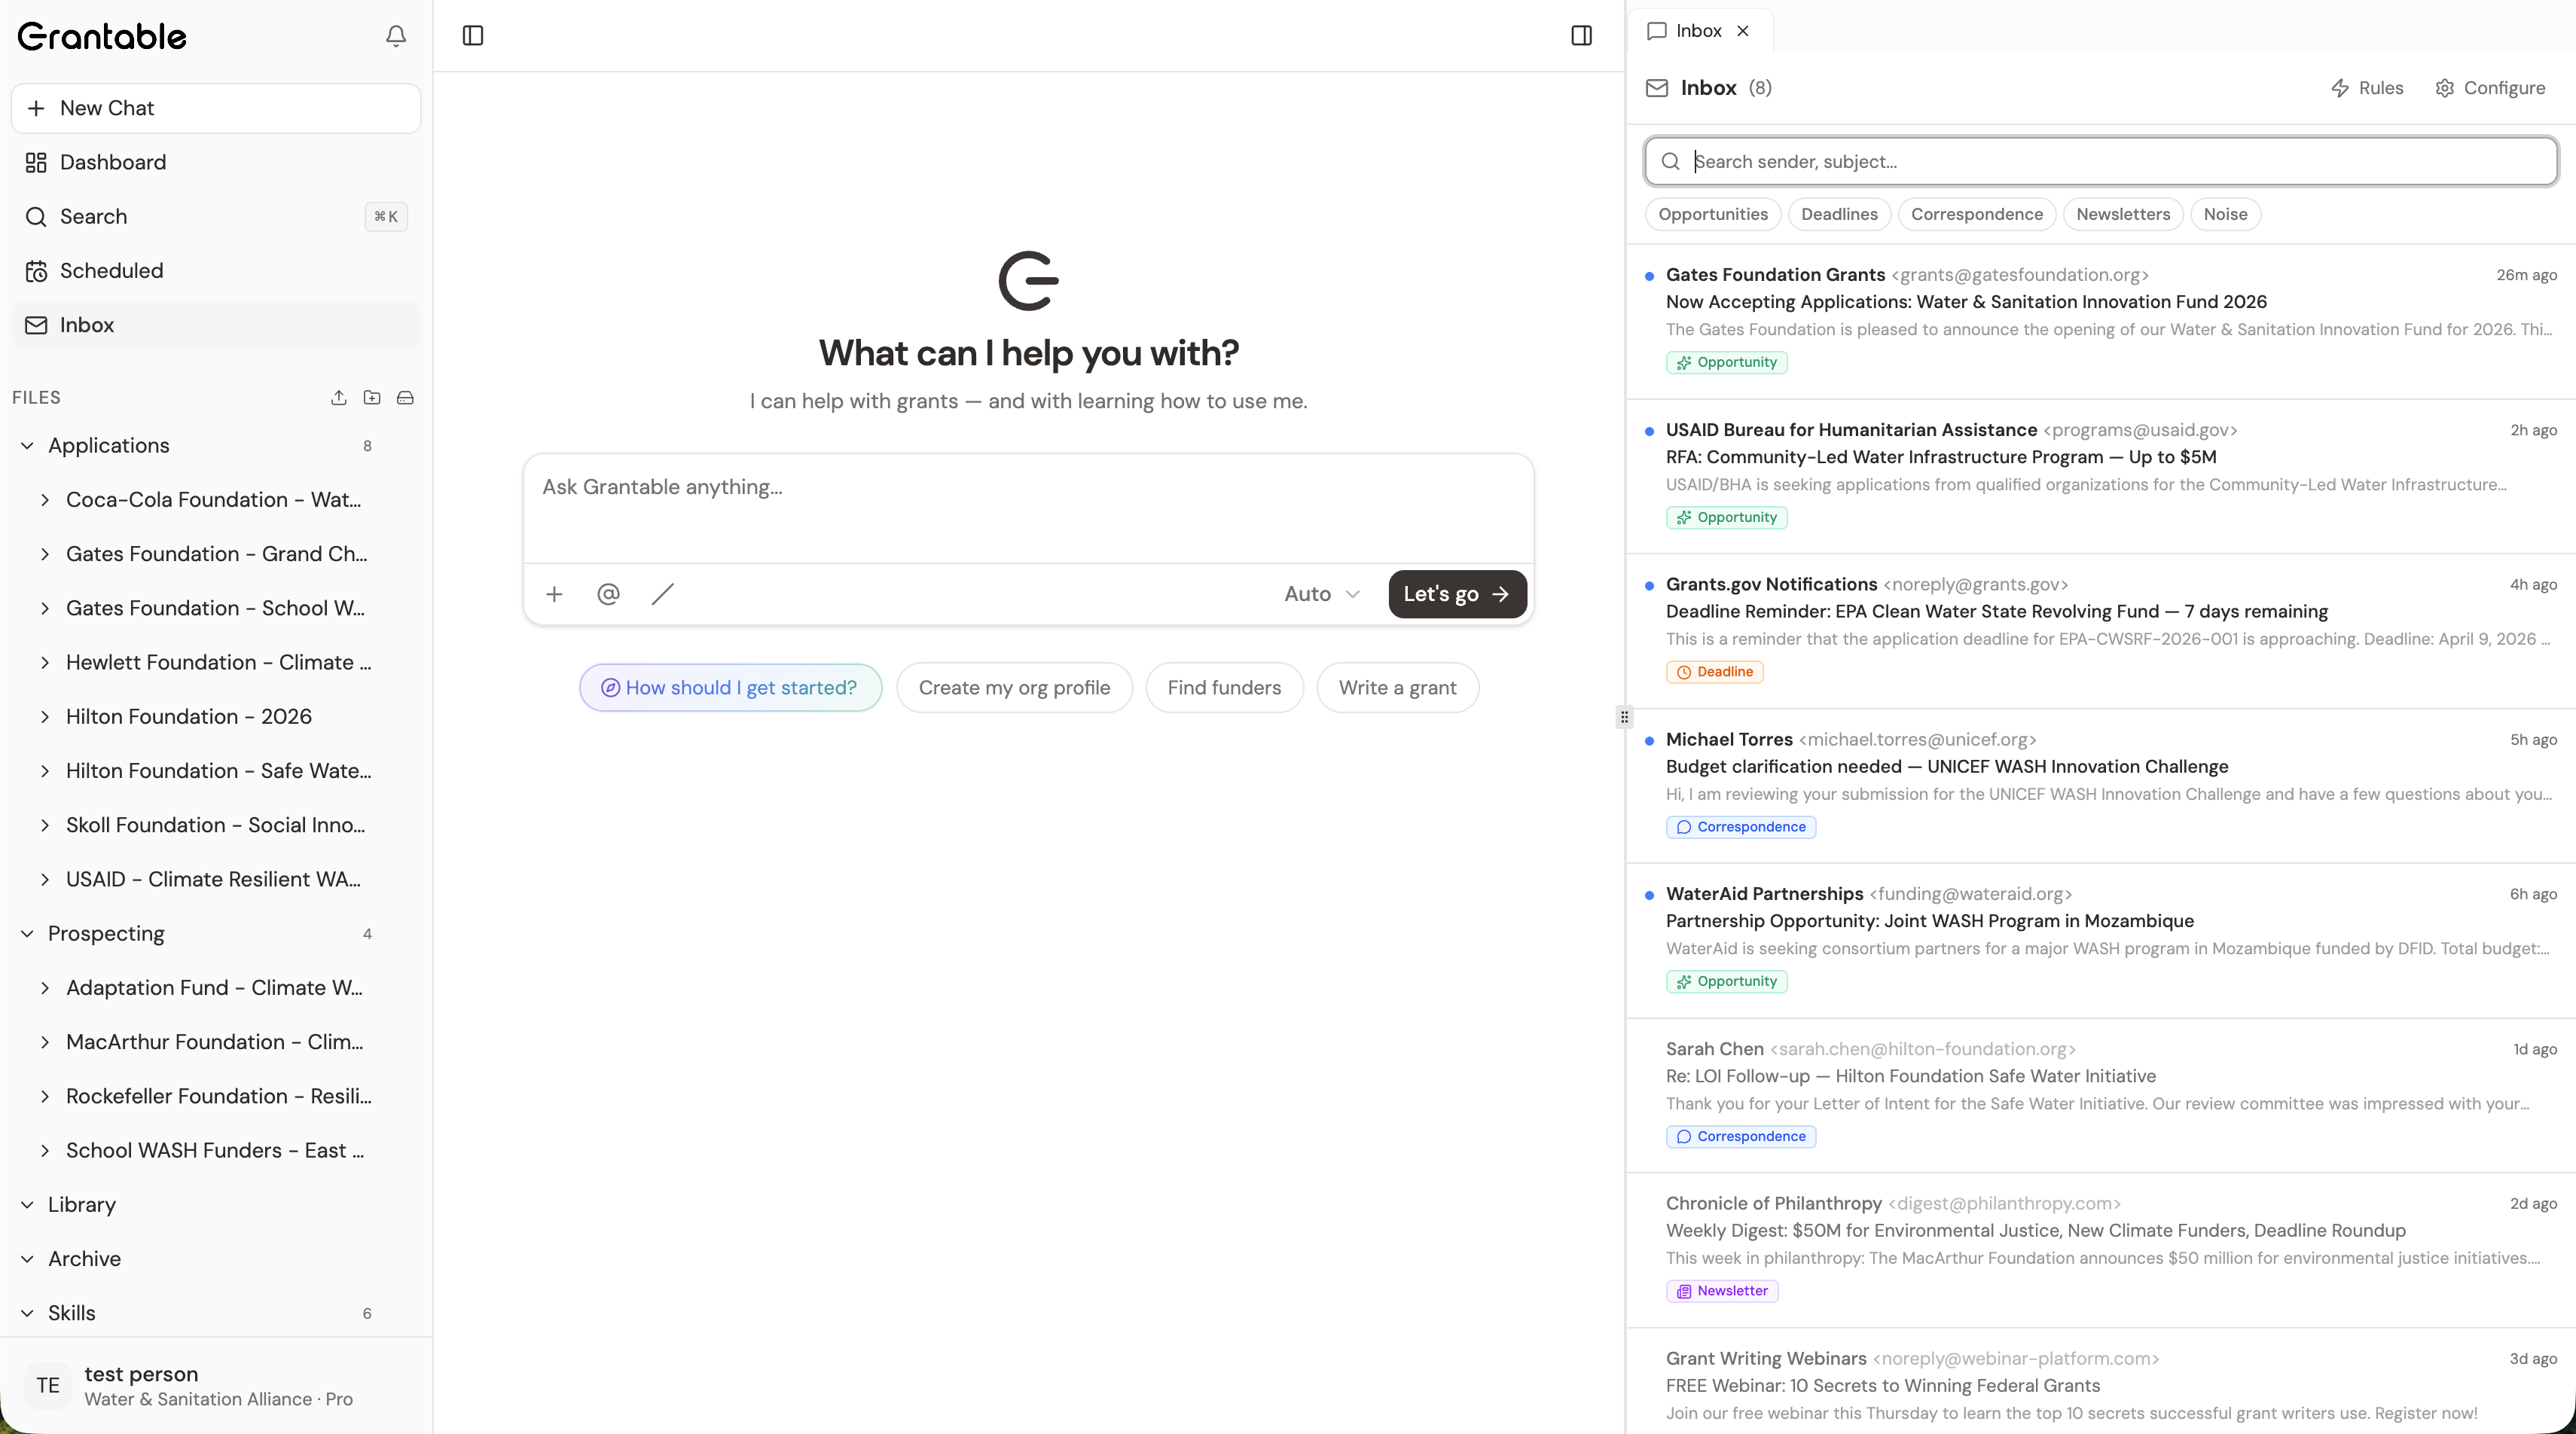This screenshot has height=1434, width=2576.
Task: Open the archive drive icon in Files
Action: (x=405, y=397)
